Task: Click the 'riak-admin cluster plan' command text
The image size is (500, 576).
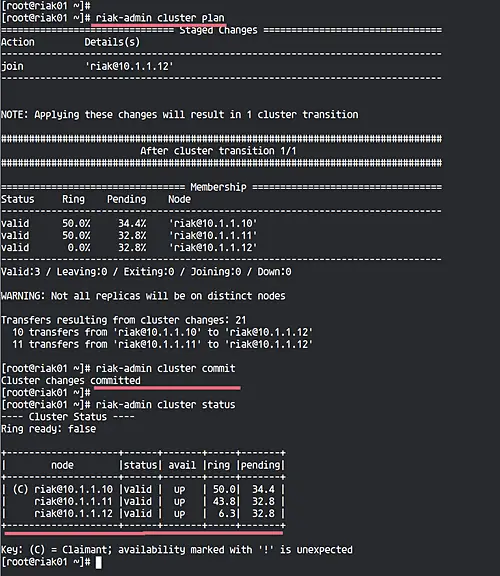Action: (160, 18)
